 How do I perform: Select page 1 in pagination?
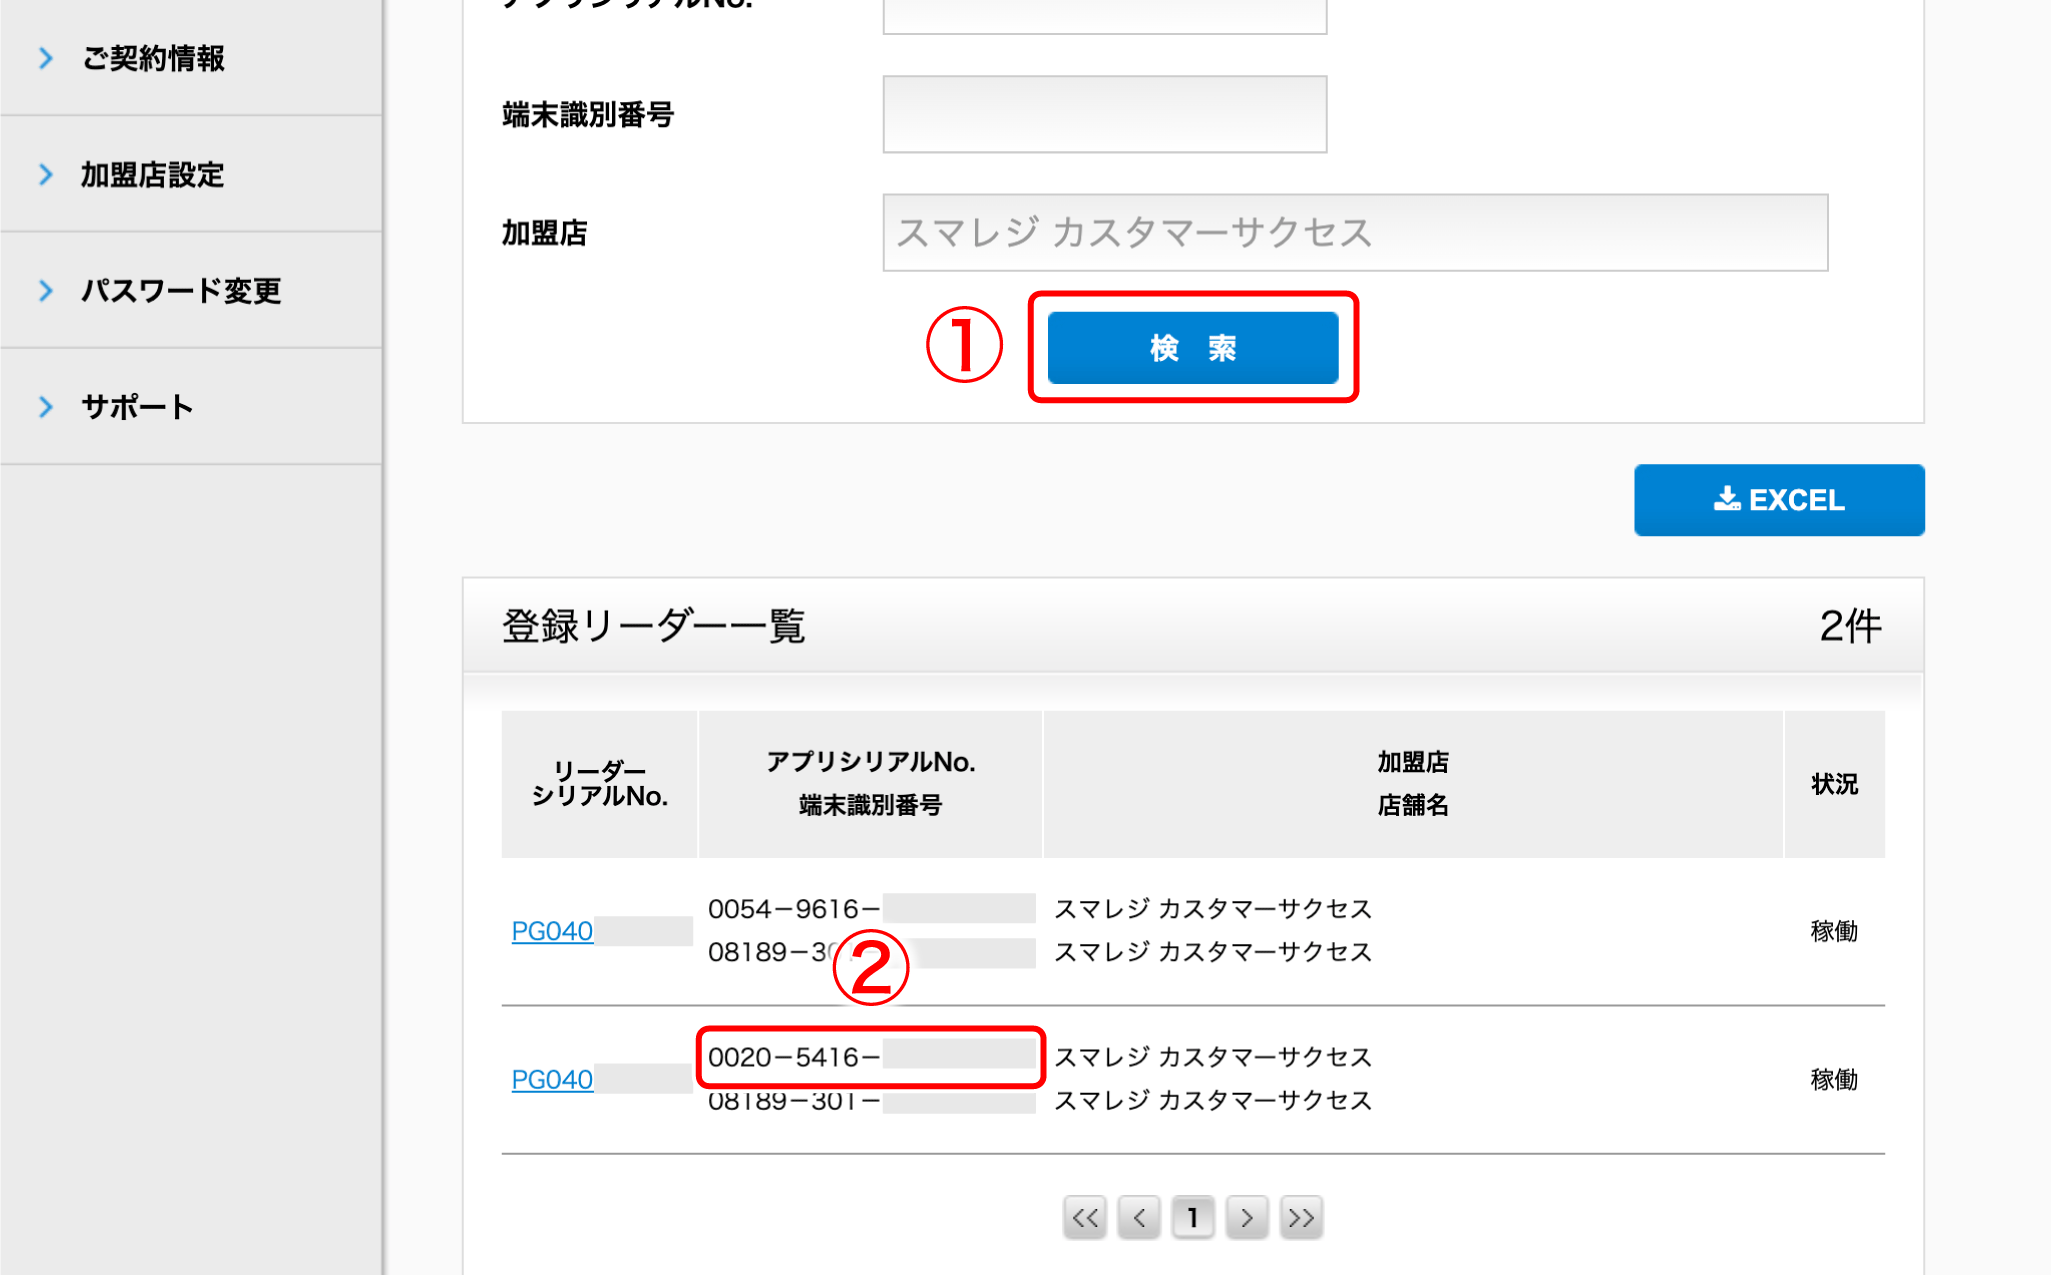point(1192,1217)
